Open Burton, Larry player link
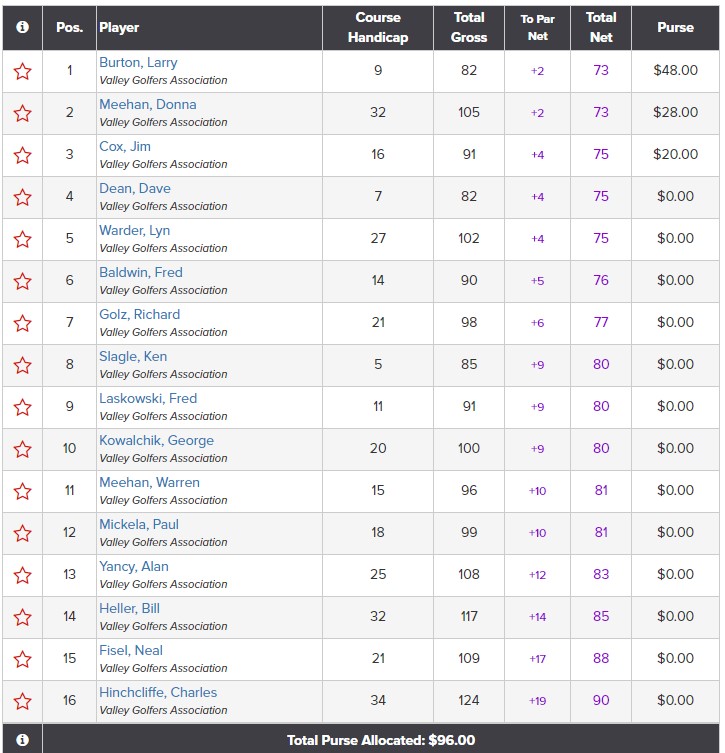Viewport: 725px width, 753px height. 138,63
